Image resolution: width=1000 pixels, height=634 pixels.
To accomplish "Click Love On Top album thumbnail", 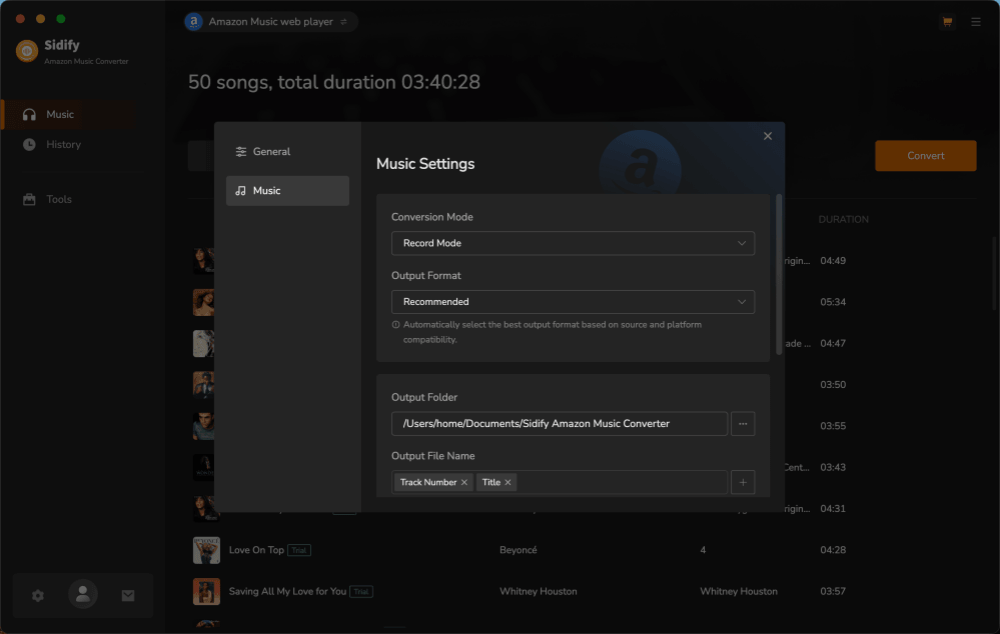I will [x=206, y=550].
